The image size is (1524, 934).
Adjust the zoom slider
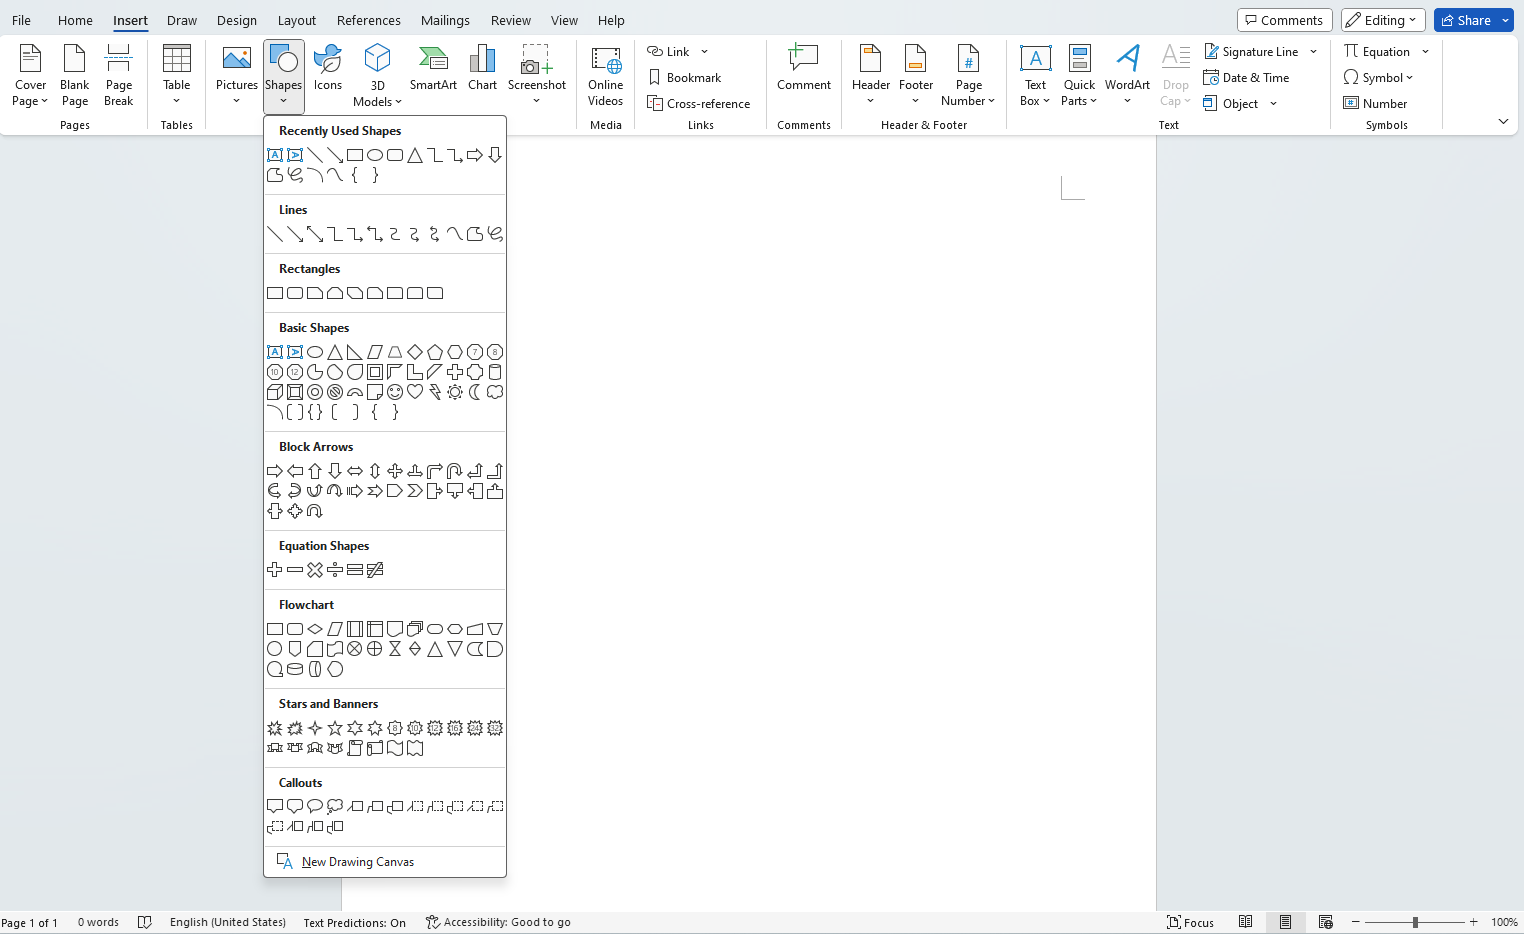[x=1415, y=922]
